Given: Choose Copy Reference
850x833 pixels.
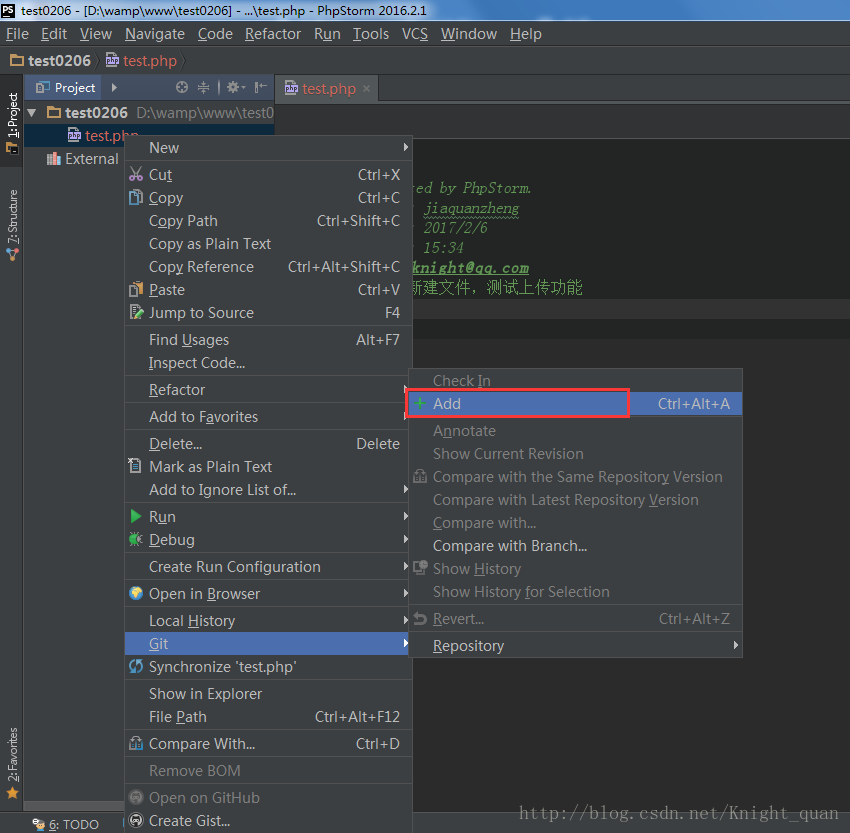Looking at the screenshot, I should tap(201, 267).
